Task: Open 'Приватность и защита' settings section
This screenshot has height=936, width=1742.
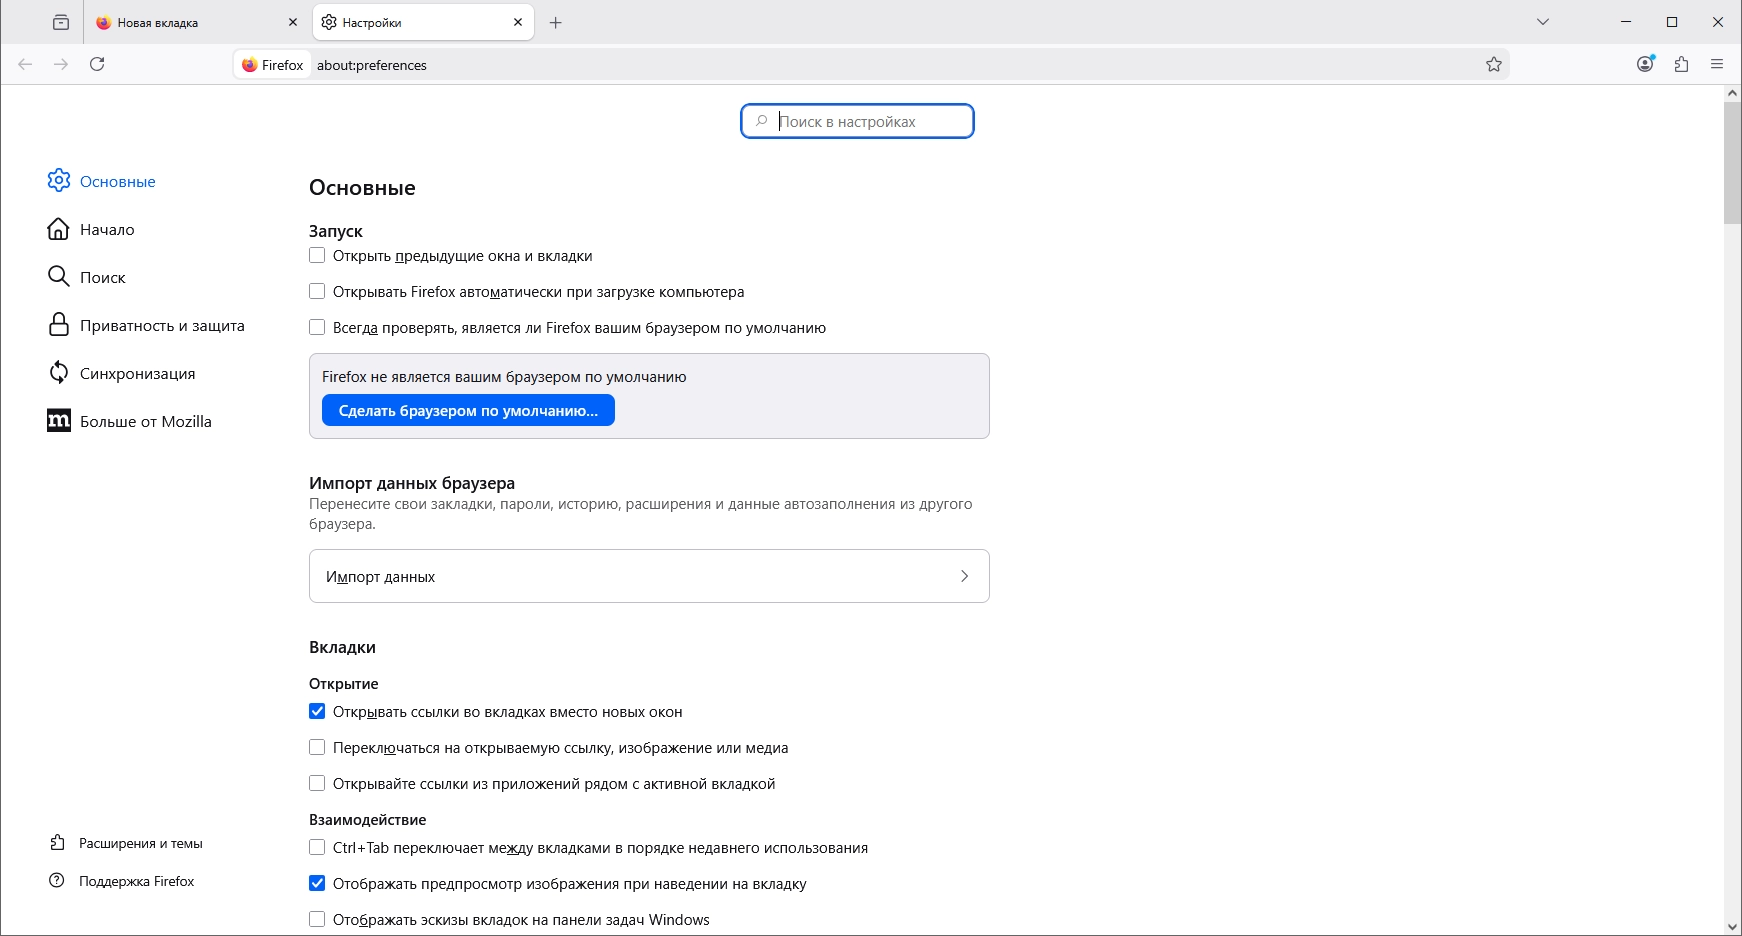Action: pos(162,326)
